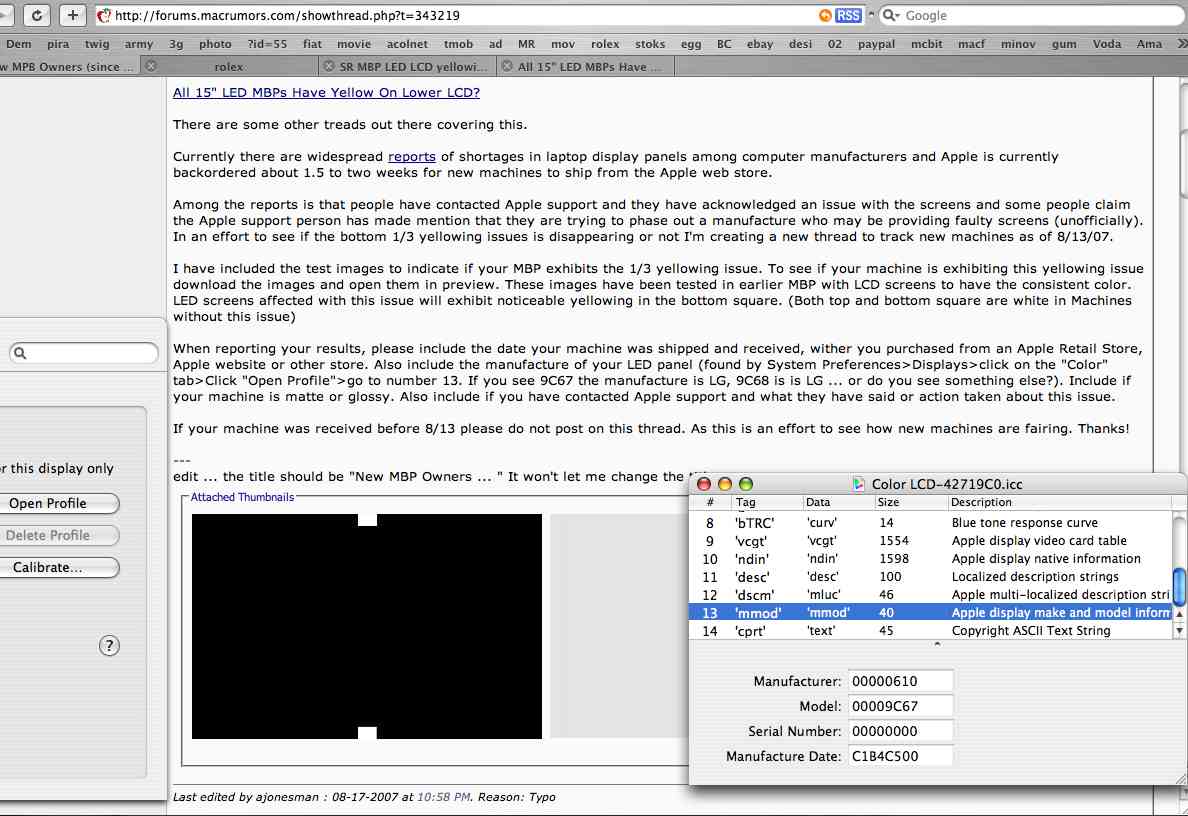
Task: Select the 'ndin' native information row
Action: click(930, 559)
